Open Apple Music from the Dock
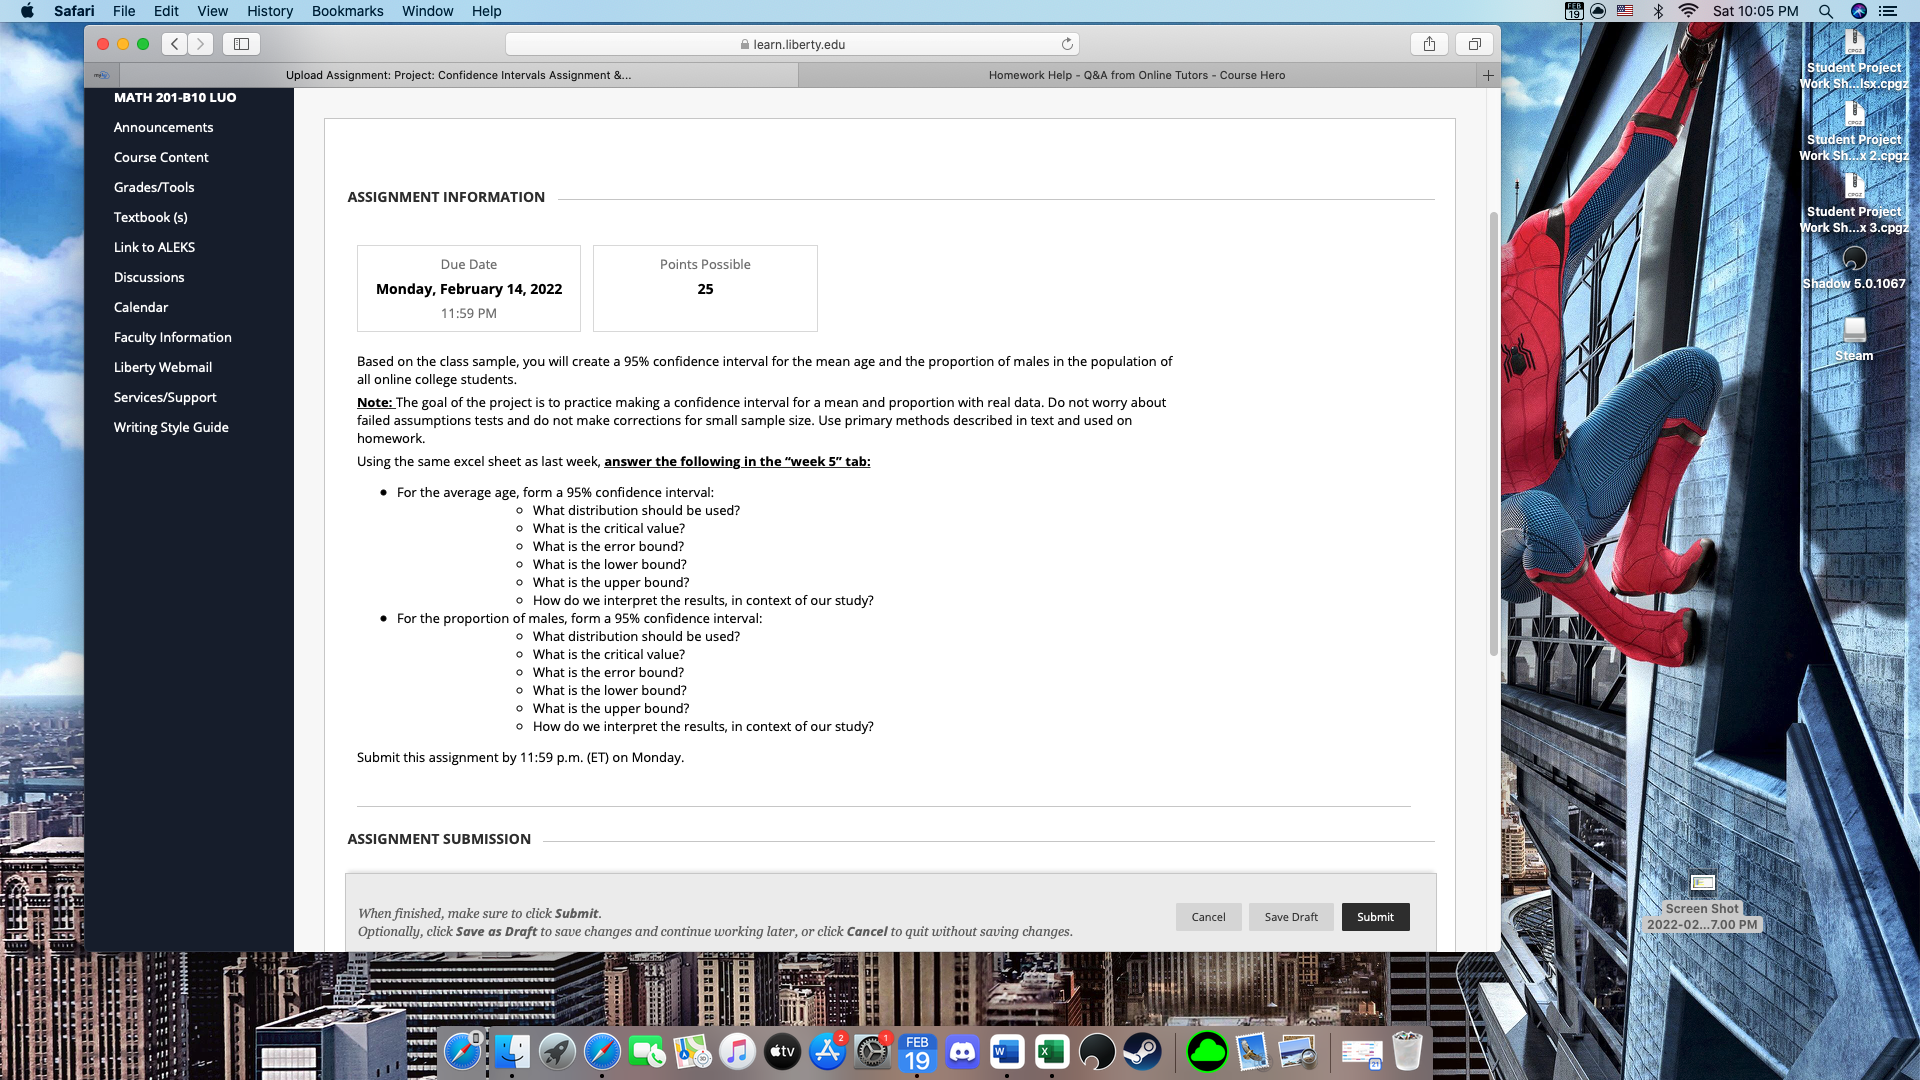 click(738, 1051)
